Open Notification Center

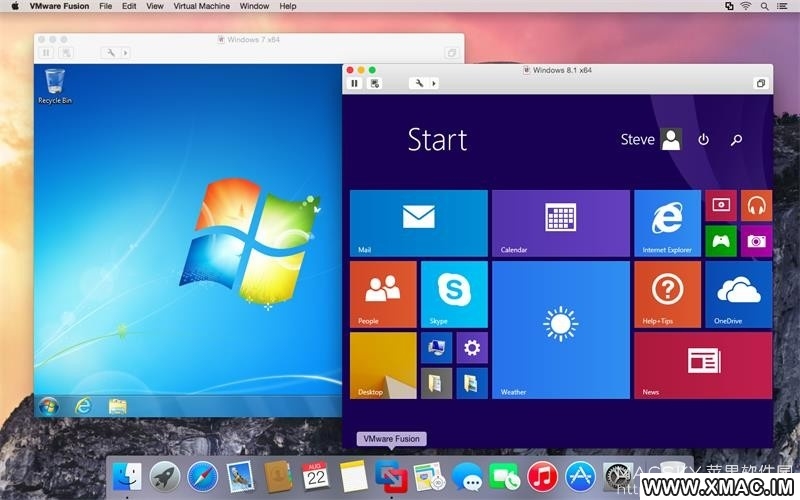[782, 6]
